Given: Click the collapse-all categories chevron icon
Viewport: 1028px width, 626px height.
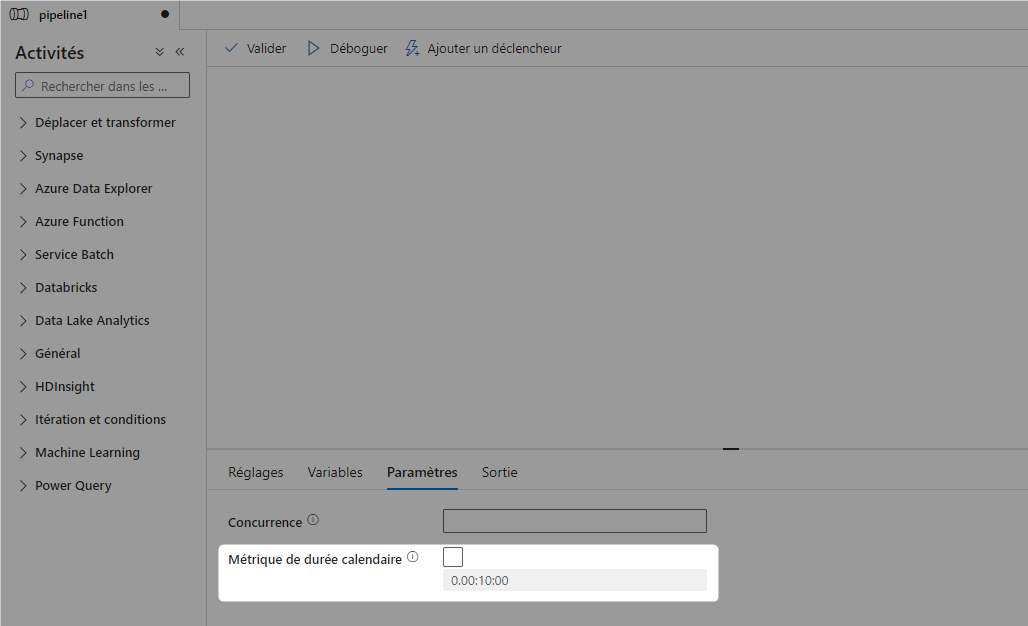Looking at the screenshot, I should 159,51.
